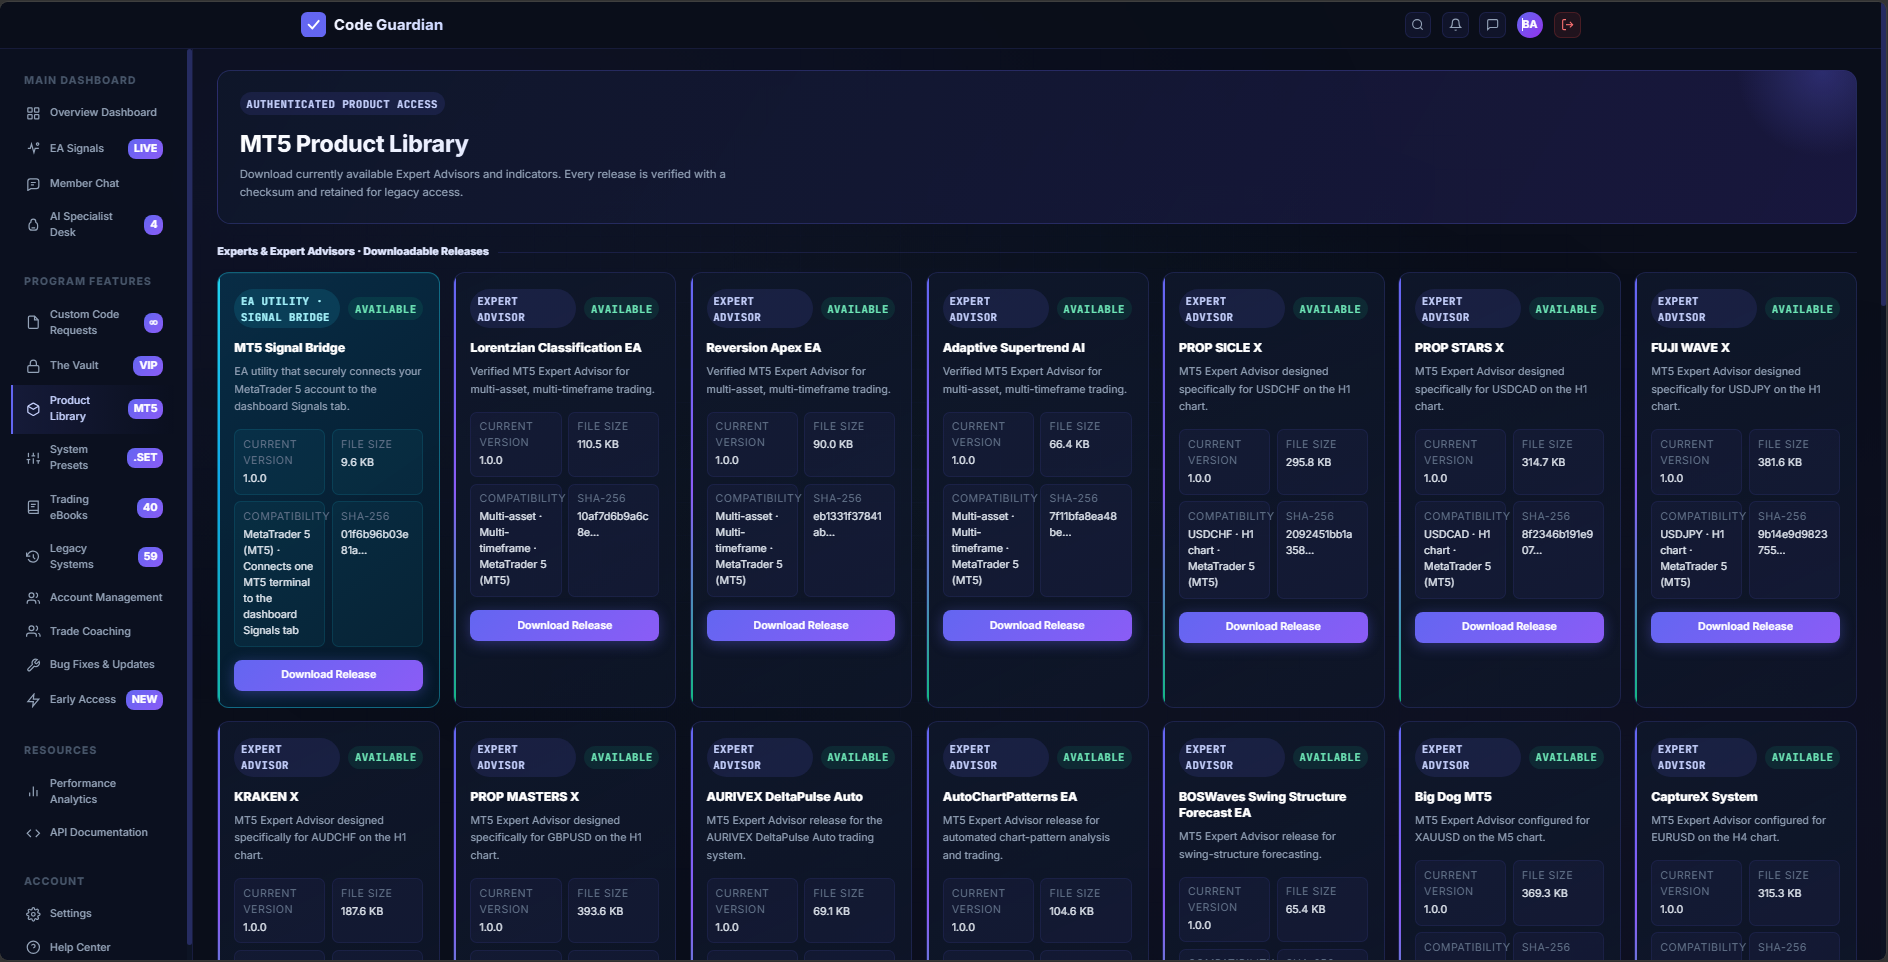Click the MT5 Product Library heading
Screen dimensions: 1888x962
(354, 144)
